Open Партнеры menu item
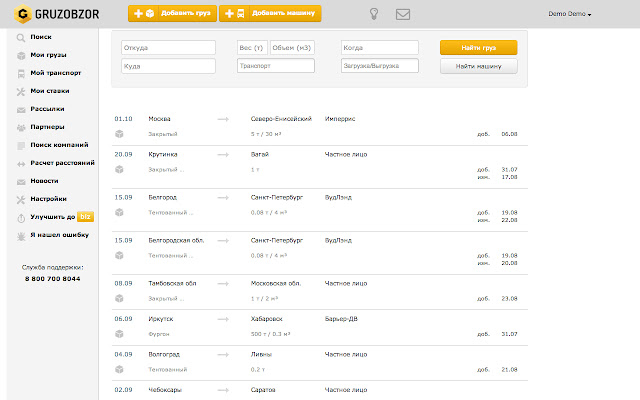This screenshot has height=400, width=640. 47,127
